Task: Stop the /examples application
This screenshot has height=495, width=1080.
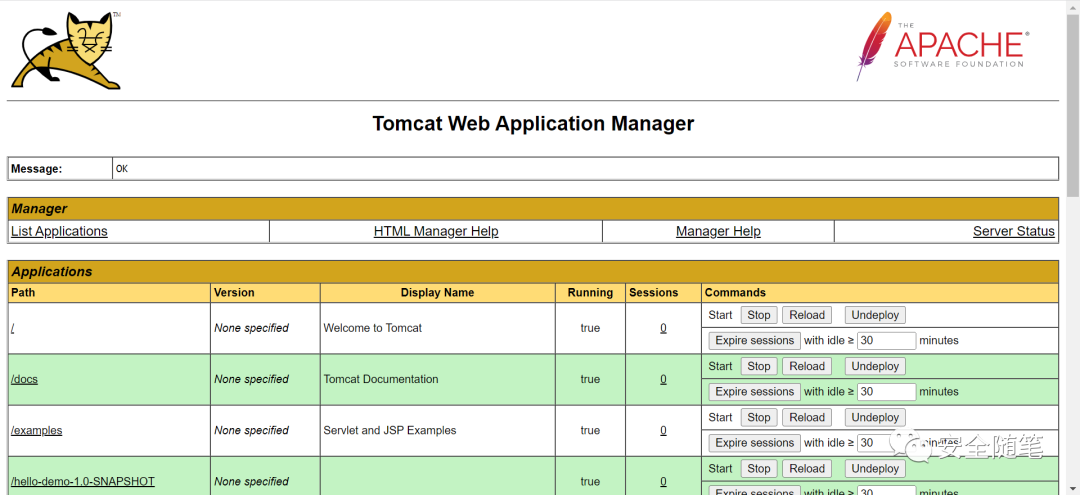Action: click(x=759, y=417)
